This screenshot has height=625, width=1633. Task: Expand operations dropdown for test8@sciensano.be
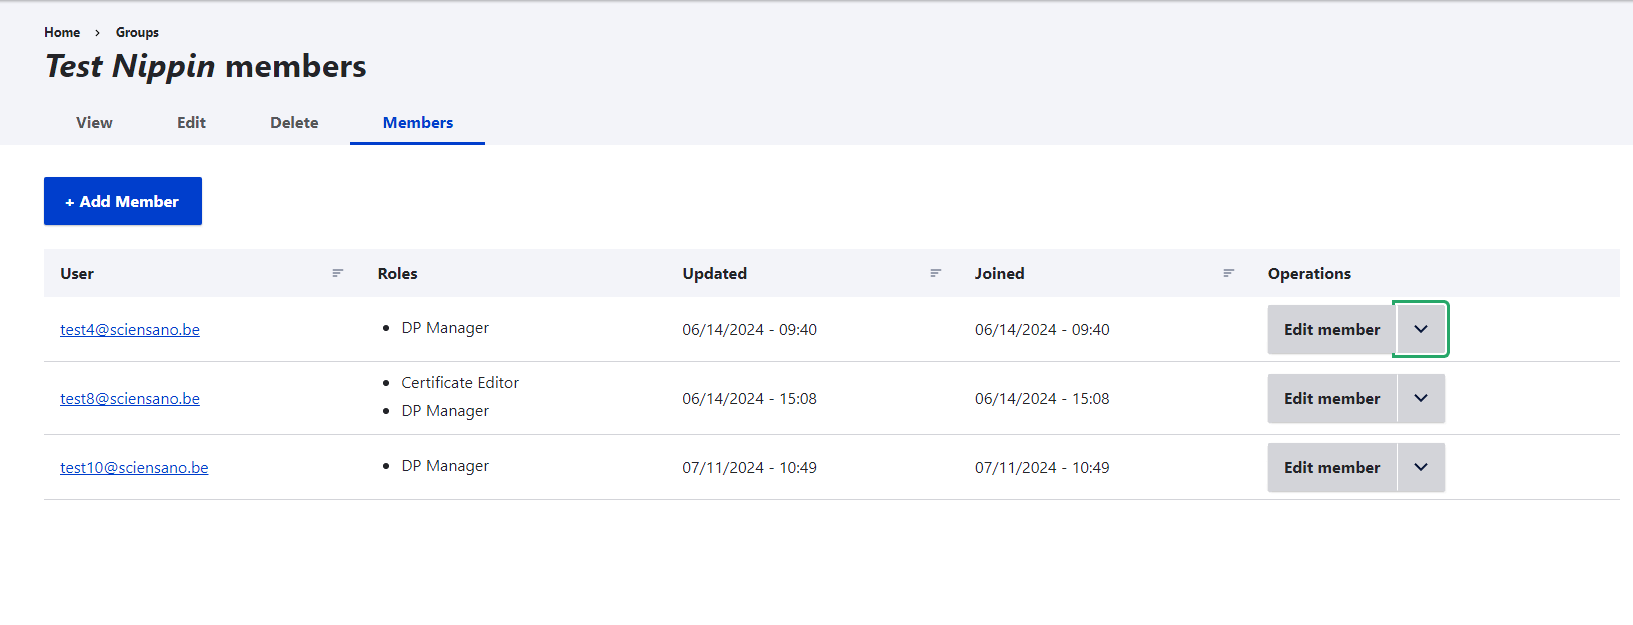click(x=1421, y=398)
